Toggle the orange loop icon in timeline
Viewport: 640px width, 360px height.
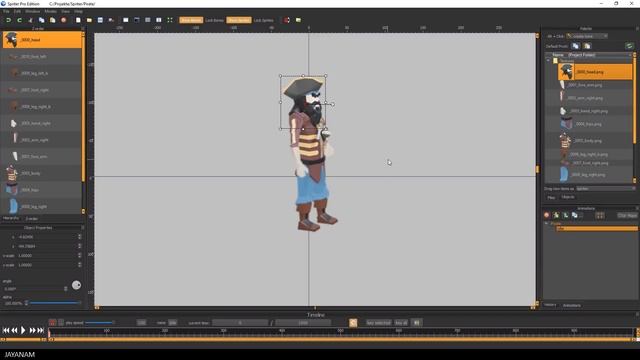tap(353, 323)
